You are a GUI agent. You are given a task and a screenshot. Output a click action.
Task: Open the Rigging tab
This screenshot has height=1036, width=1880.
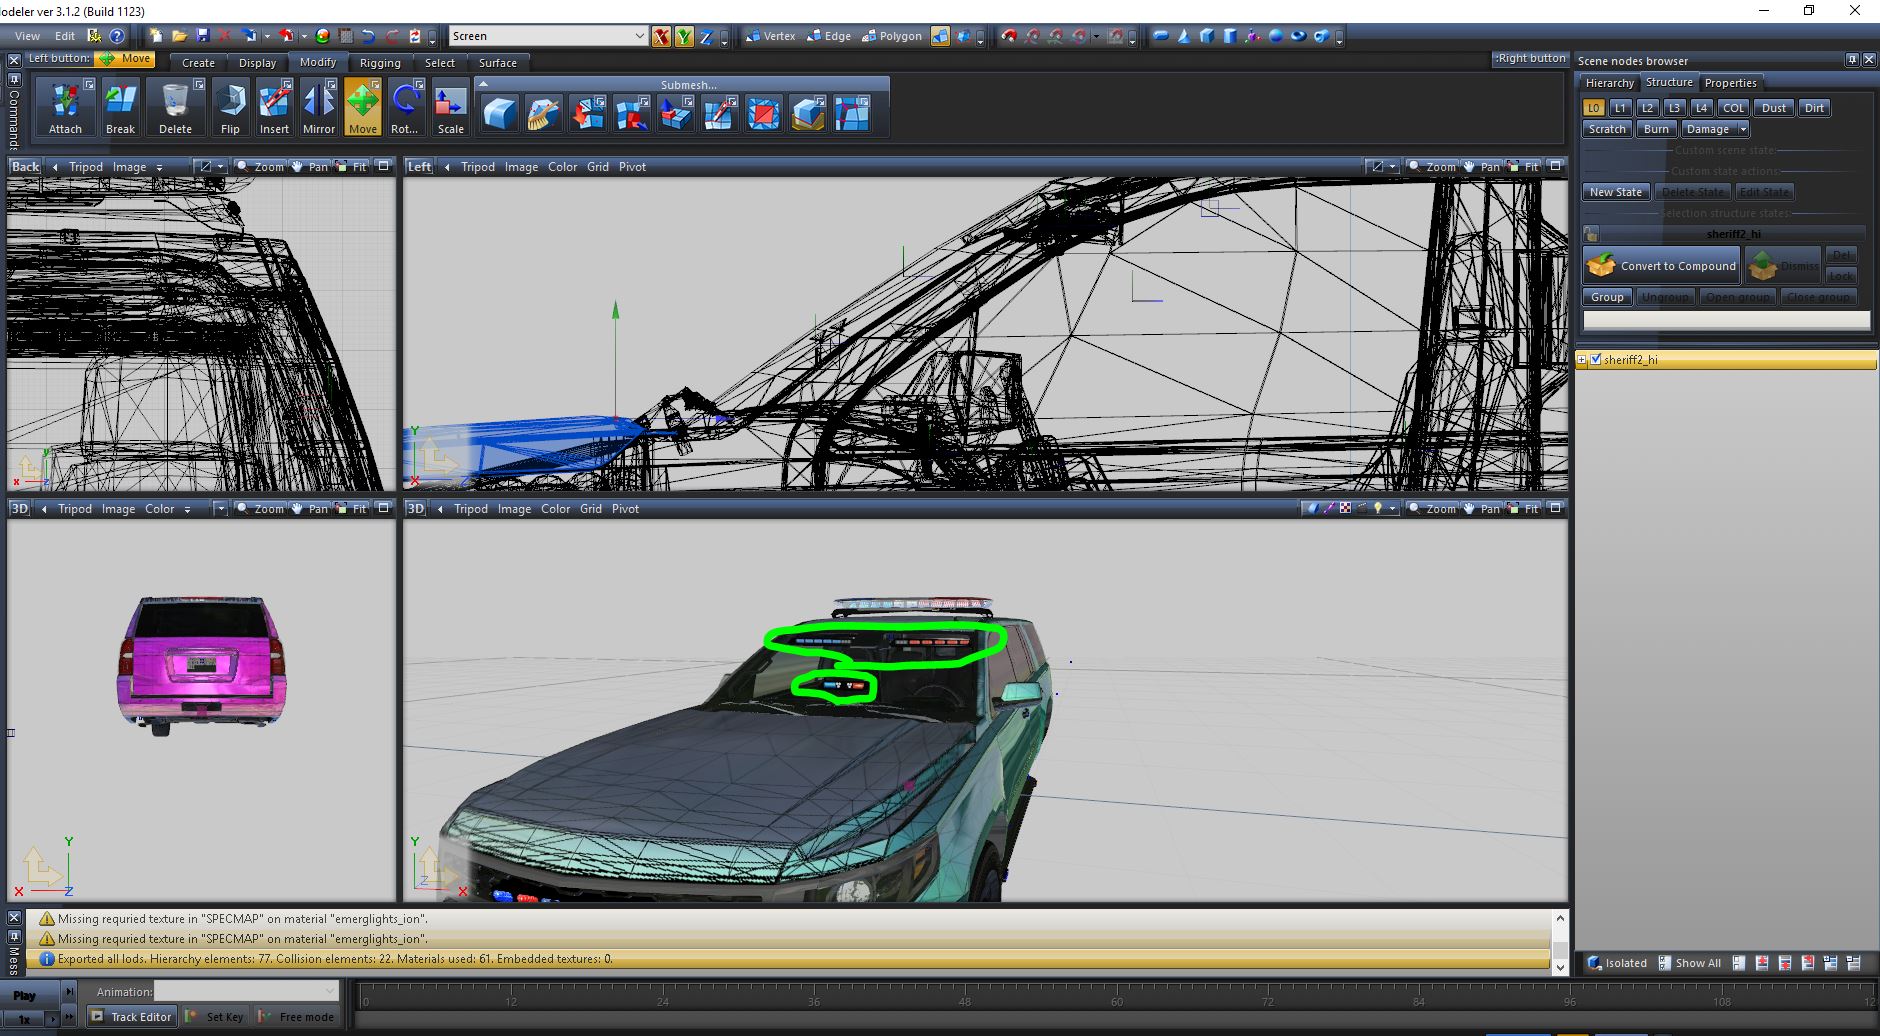tap(380, 63)
